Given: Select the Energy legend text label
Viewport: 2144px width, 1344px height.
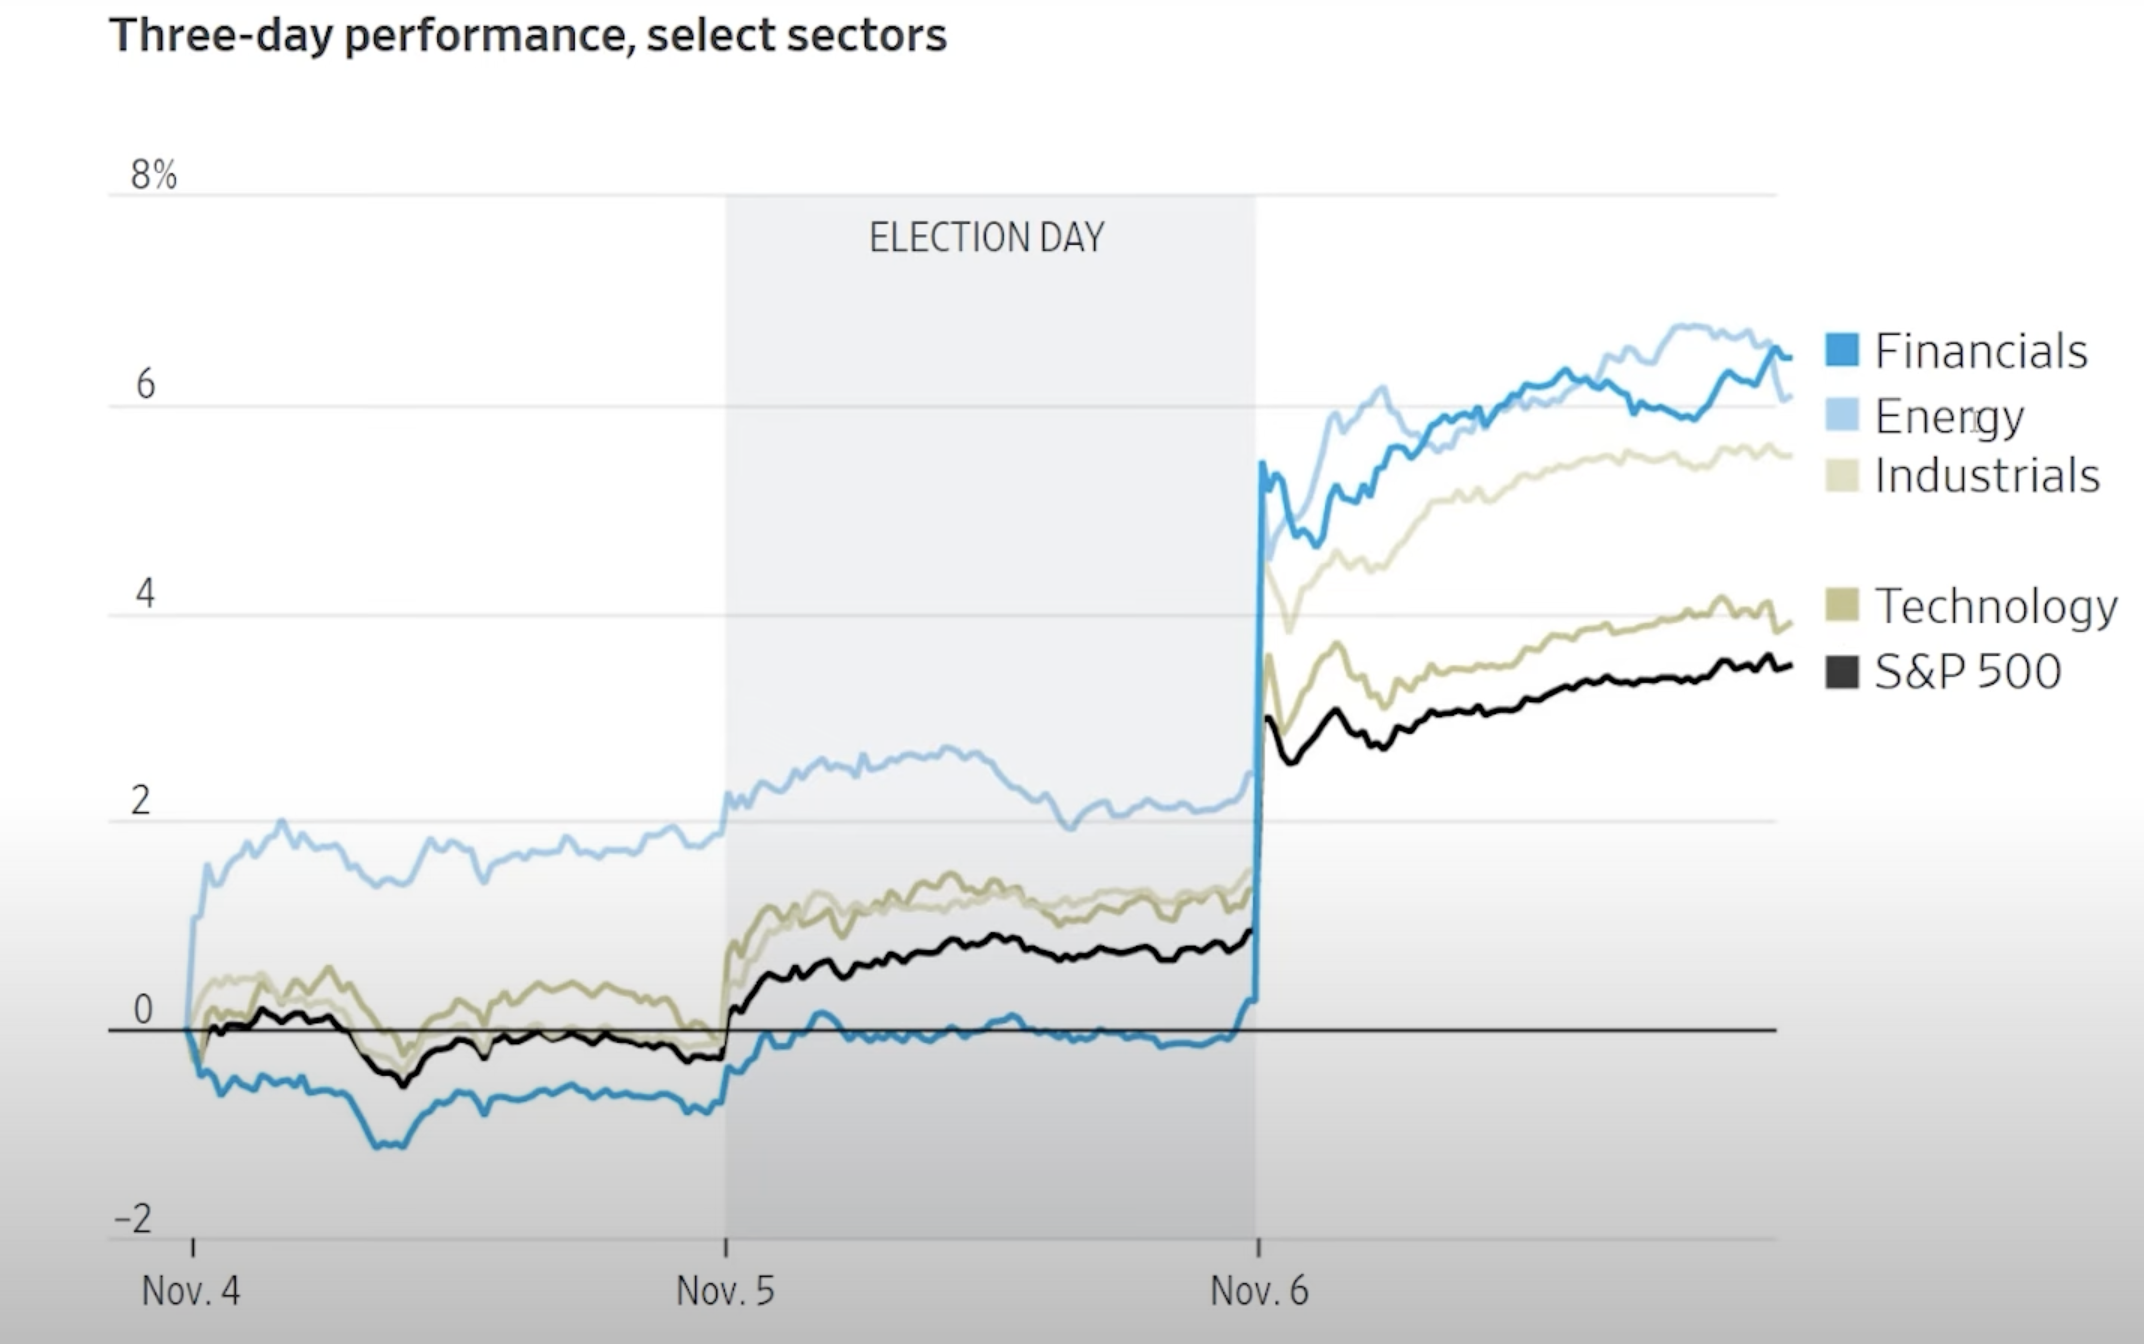Looking at the screenshot, I should [1949, 416].
